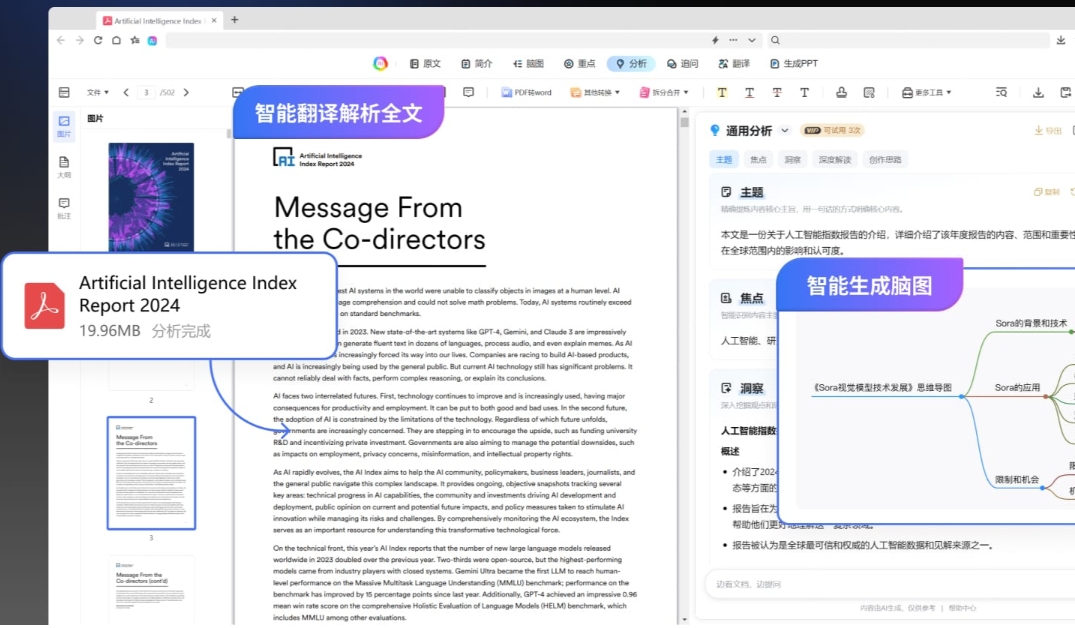The height and width of the screenshot is (628, 1075).
Task: Open the PDF转Word converter tool
Action: point(529,91)
